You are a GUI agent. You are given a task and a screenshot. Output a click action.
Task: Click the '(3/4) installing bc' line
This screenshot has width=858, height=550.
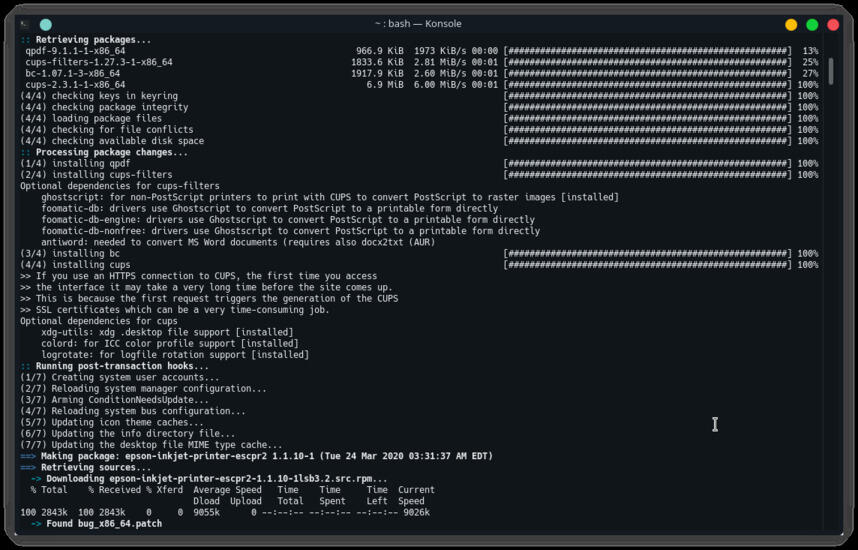pyautogui.click(x=70, y=253)
